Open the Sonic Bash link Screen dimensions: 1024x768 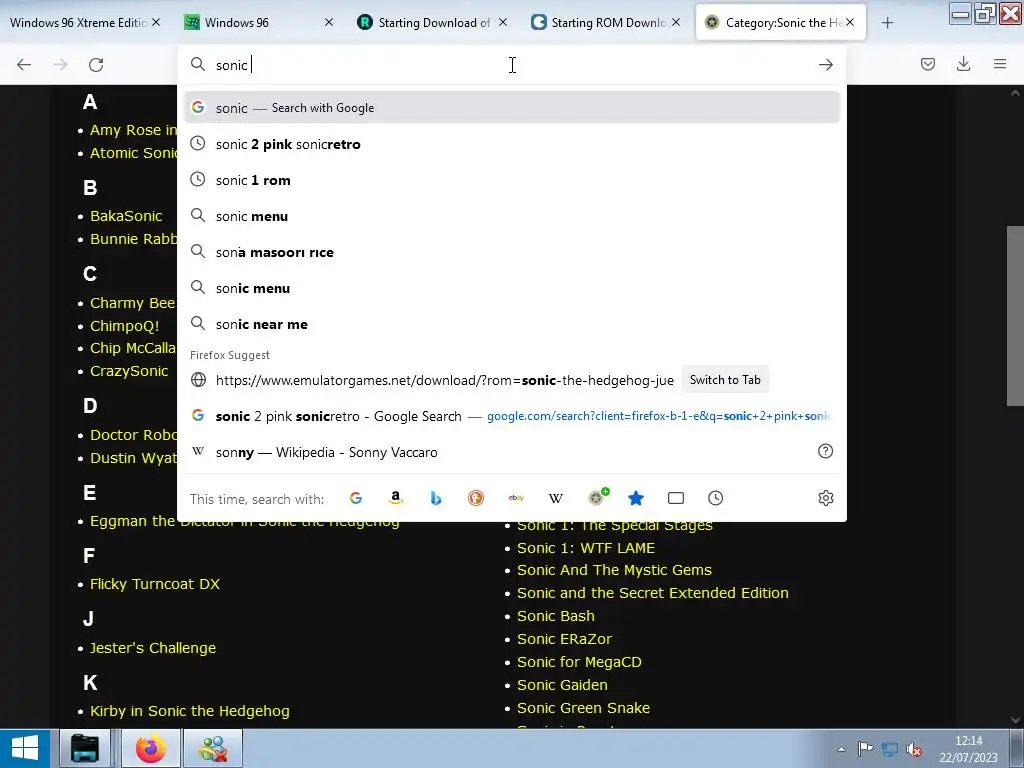(x=556, y=616)
